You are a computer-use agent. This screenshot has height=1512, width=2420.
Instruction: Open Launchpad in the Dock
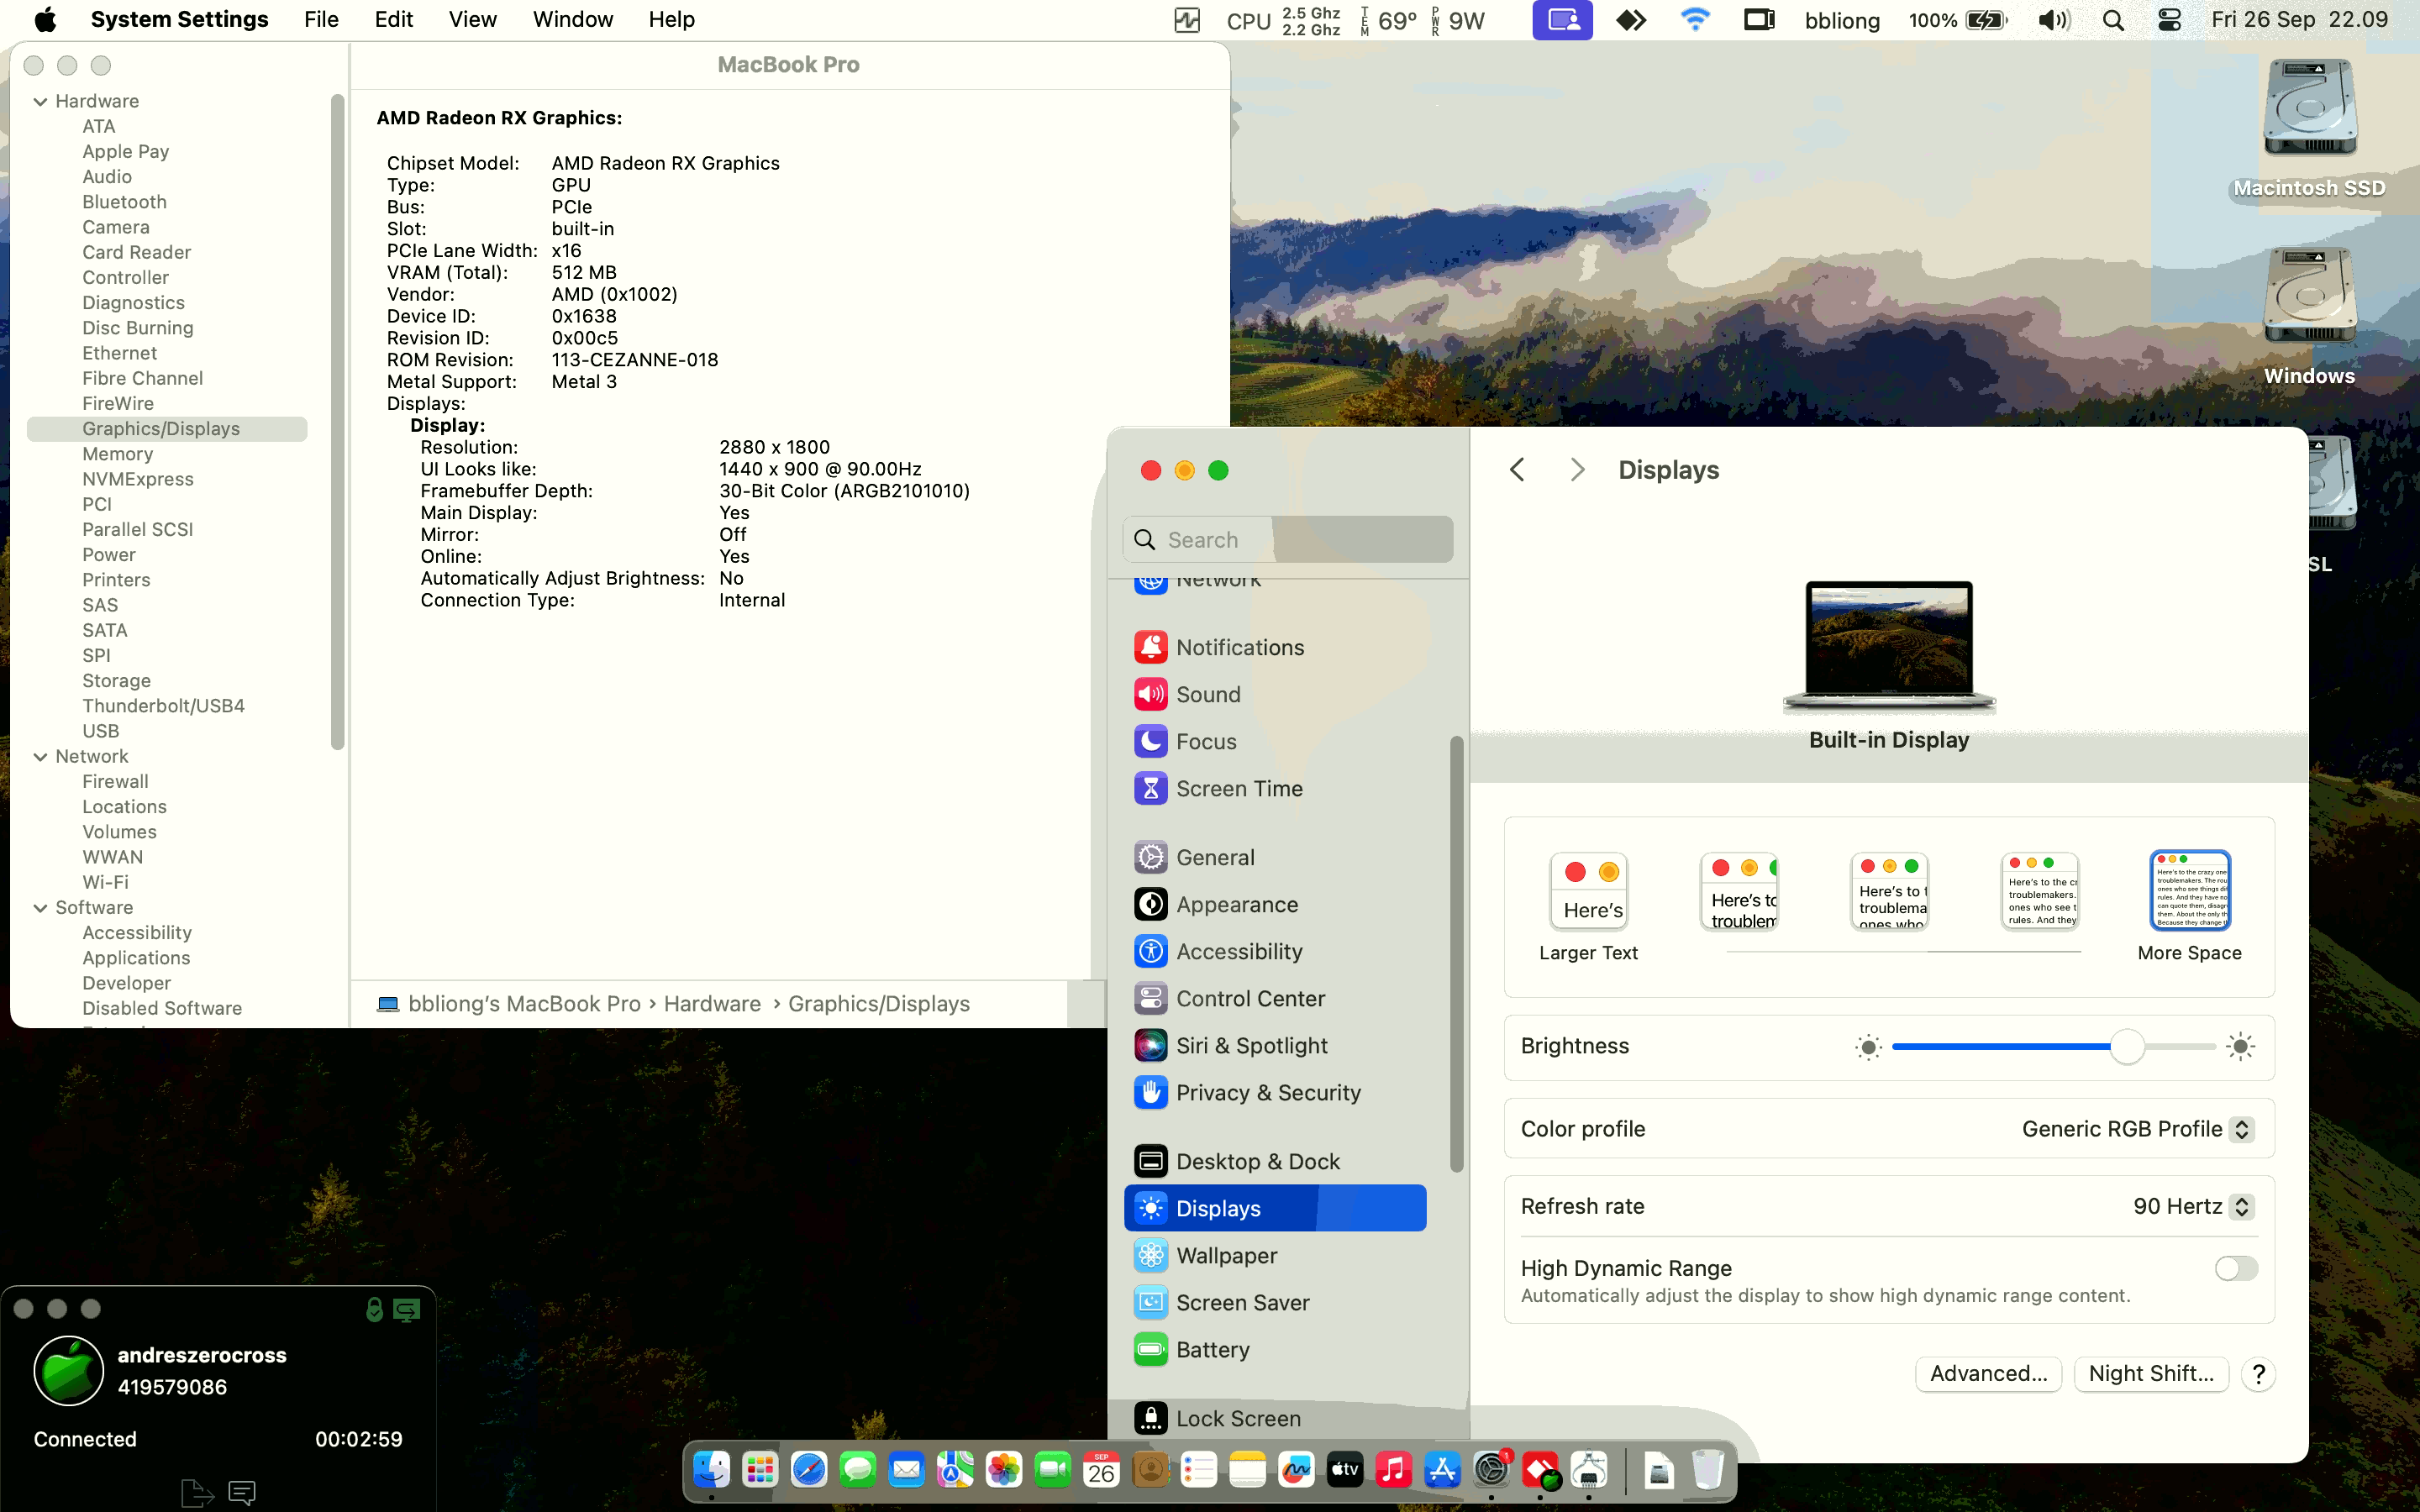(760, 1470)
